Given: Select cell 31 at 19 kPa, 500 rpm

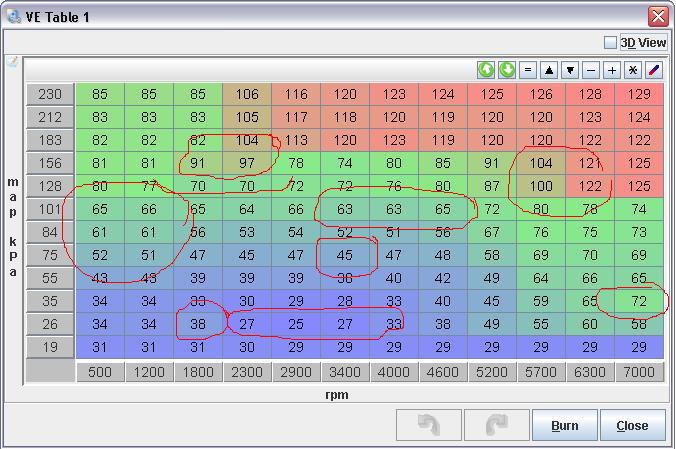Looking at the screenshot, I should [x=100, y=347].
